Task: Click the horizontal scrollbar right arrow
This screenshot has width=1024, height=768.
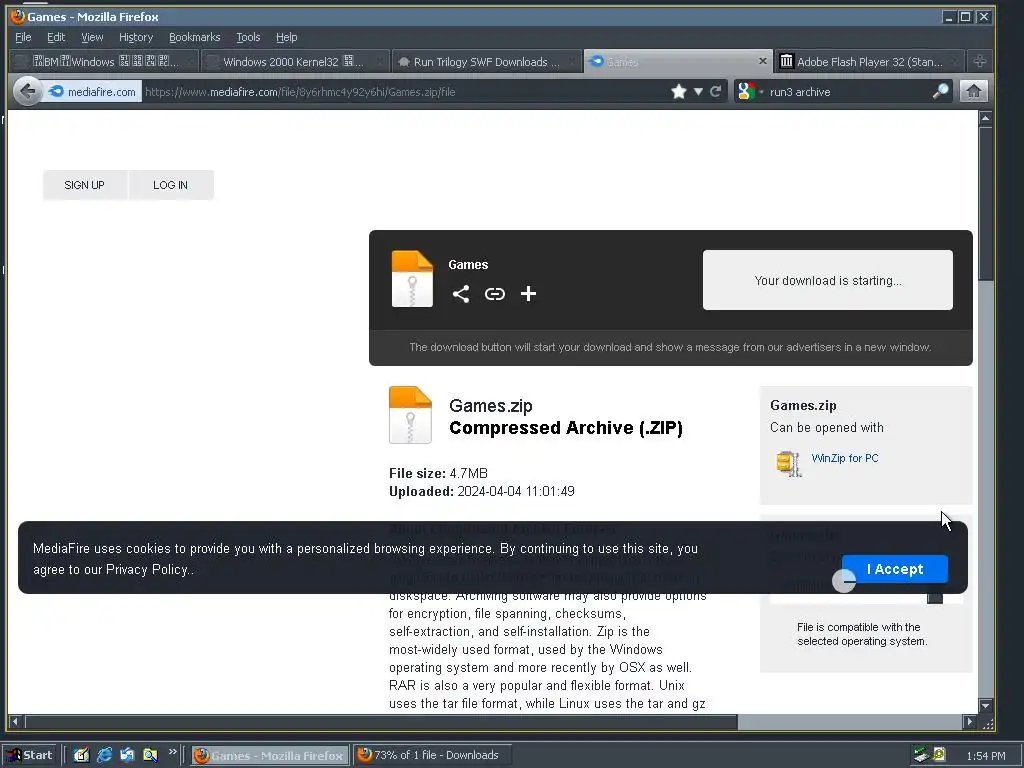Action: coord(970,722)
